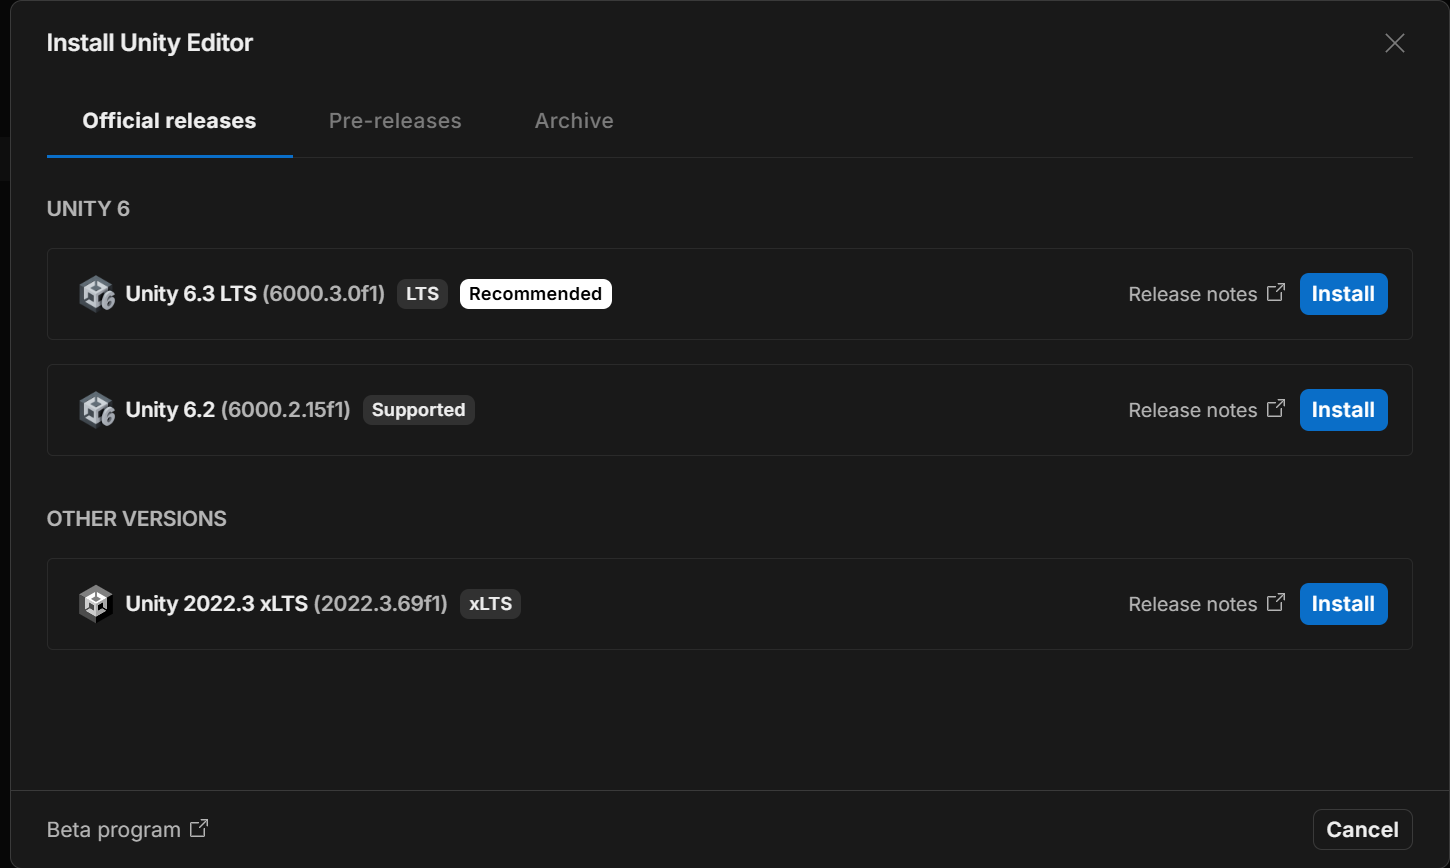Click the Unity 6.2 cube icon
This screenshot has height=868, width=1450.
coord(97,410)
